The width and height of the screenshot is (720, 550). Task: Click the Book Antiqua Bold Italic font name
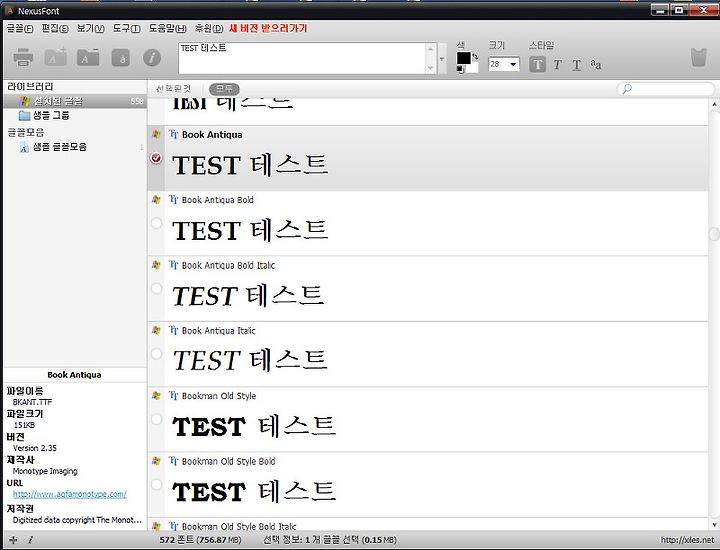point(228,265)
